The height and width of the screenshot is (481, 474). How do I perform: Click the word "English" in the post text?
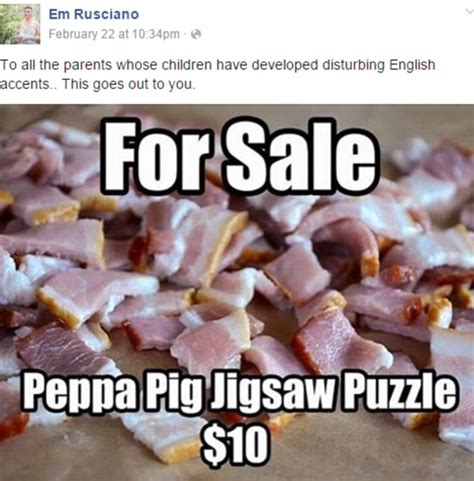(x=412, y=65)
